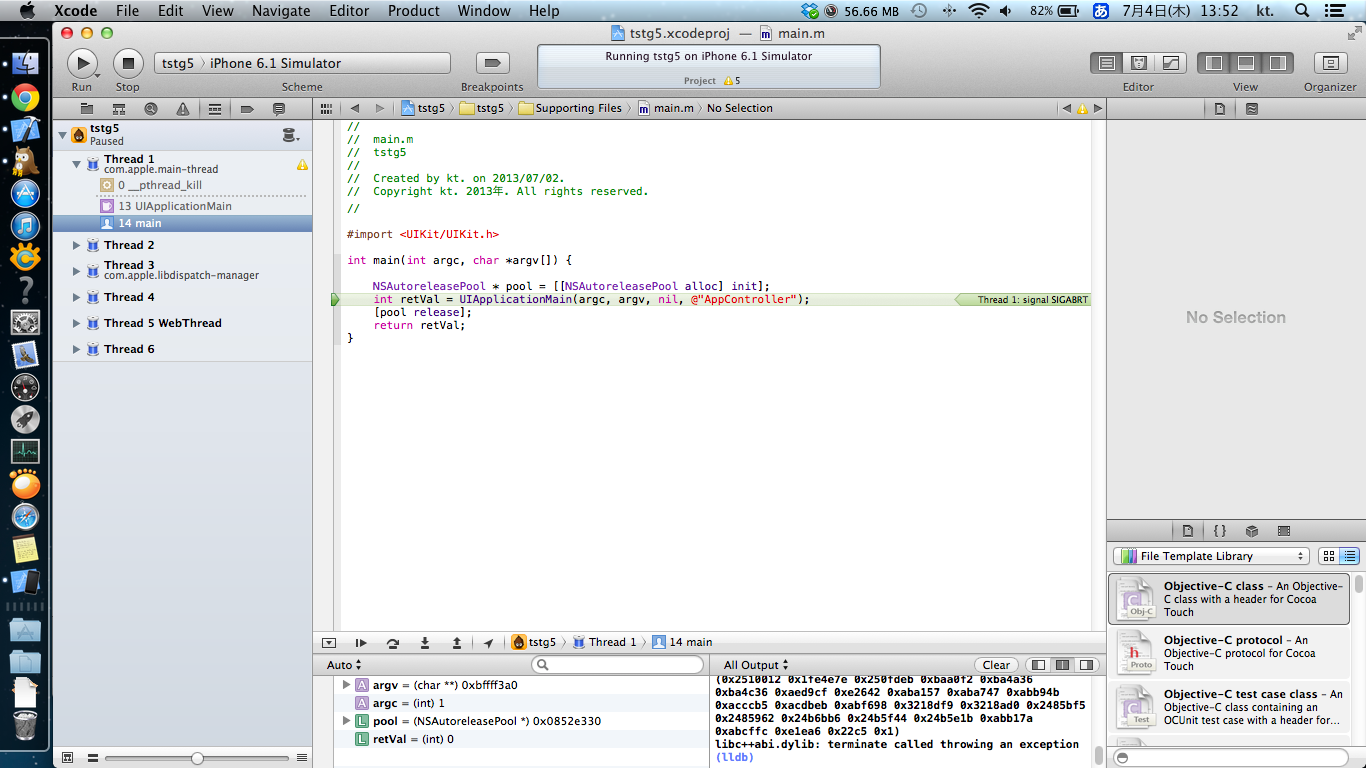Clear the console output
Viewport: 1366px width, 768px height.
coord(996,665)
